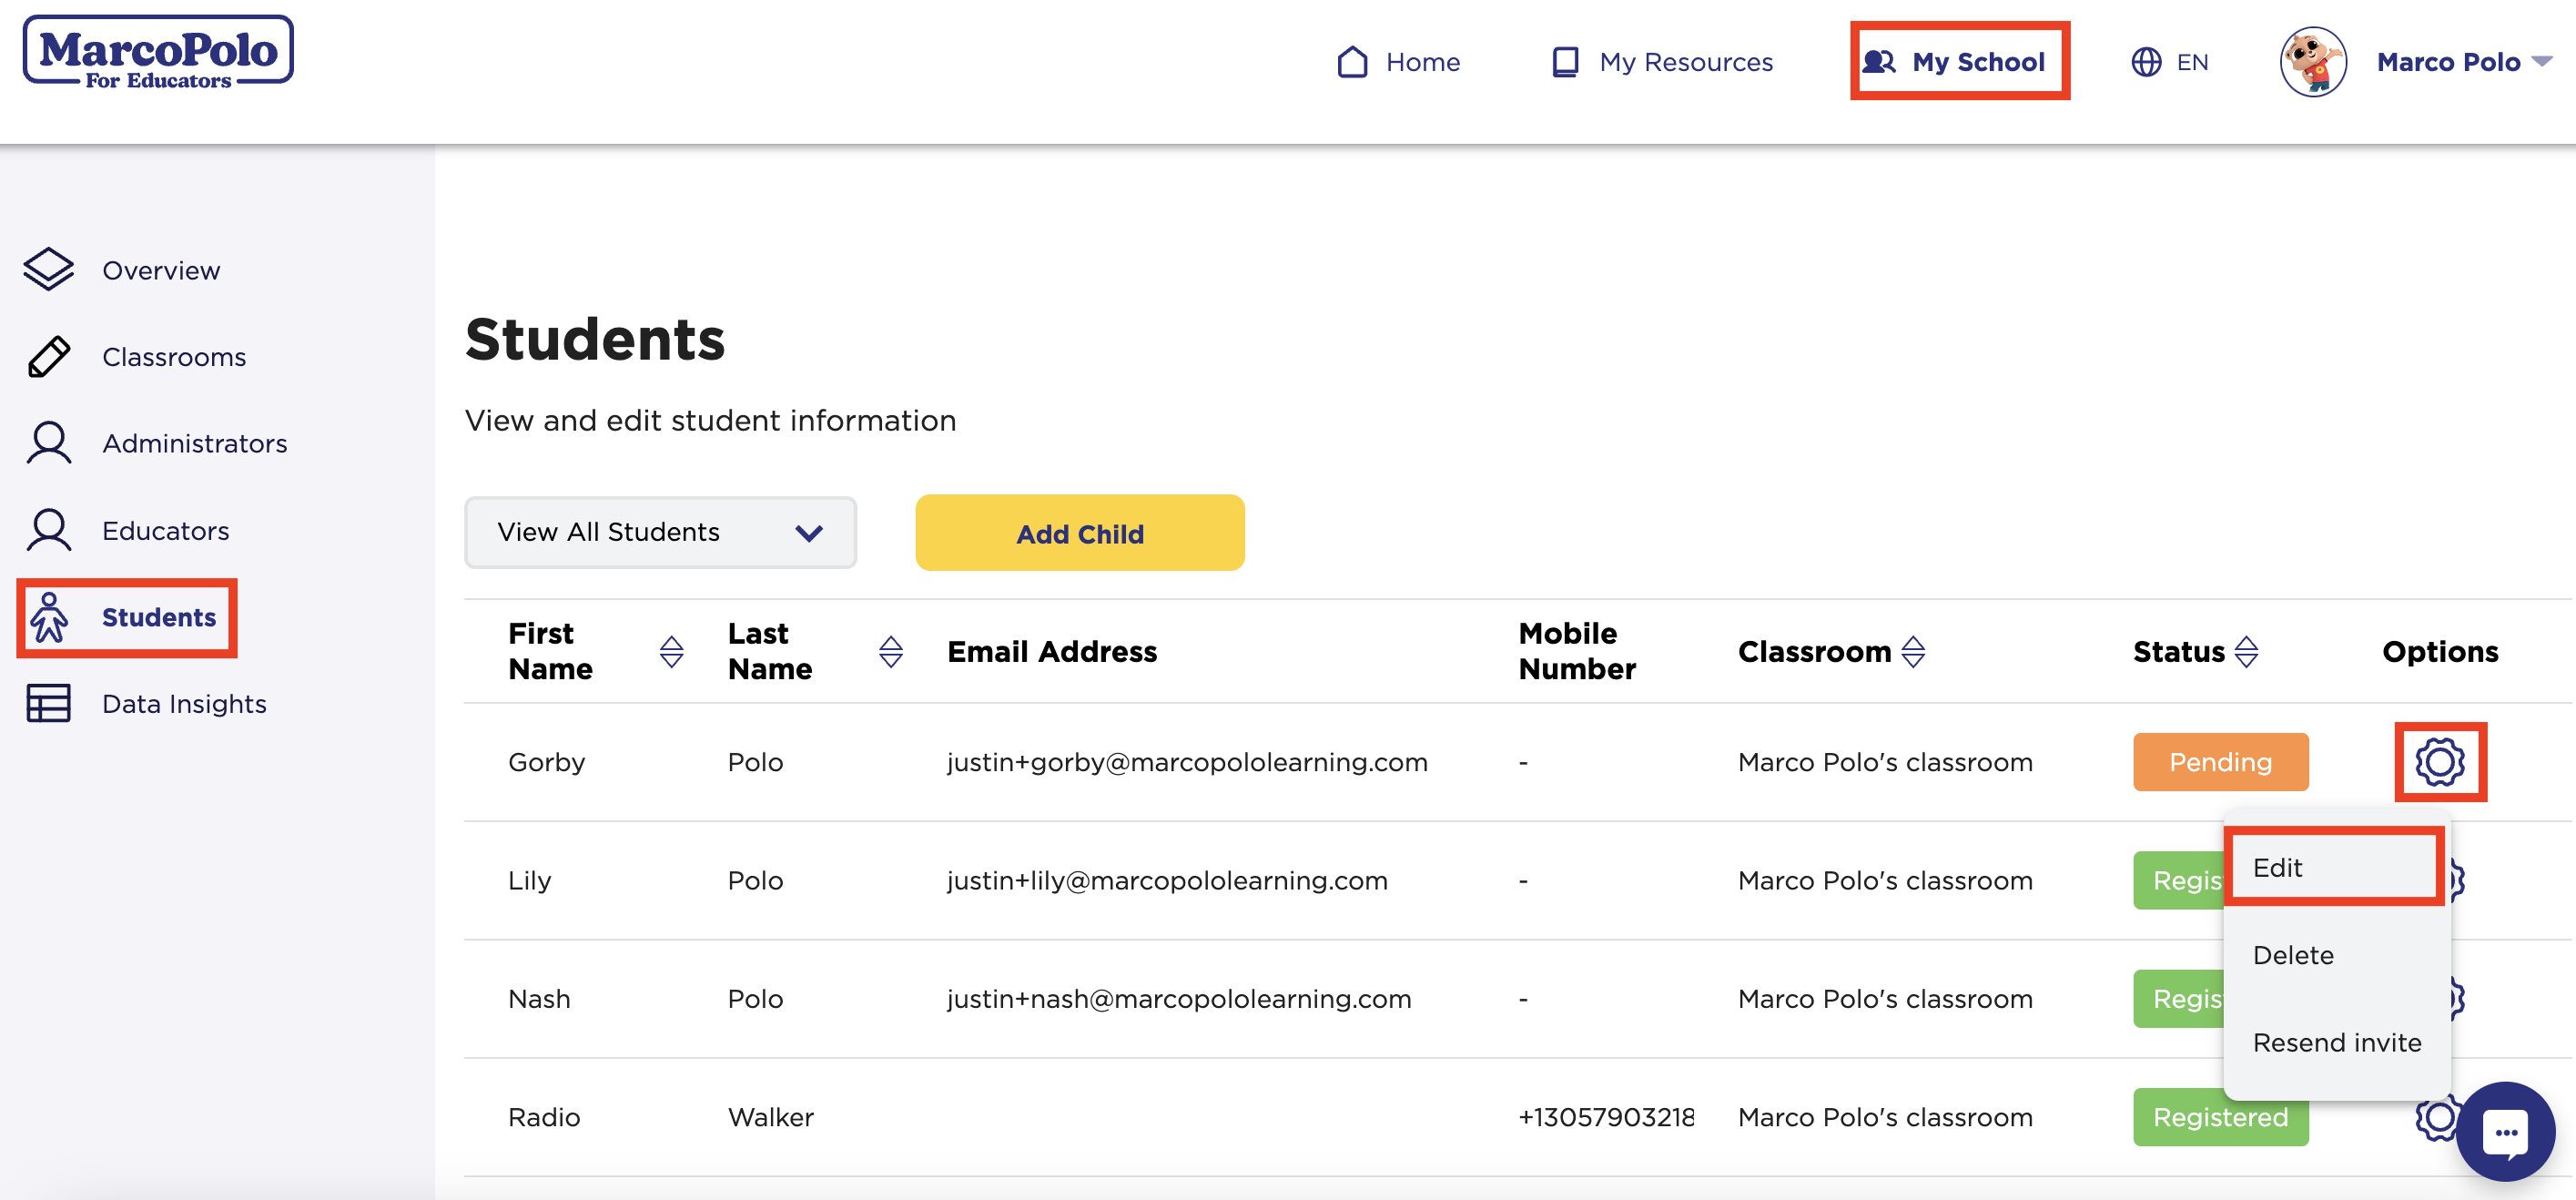Open the View All Students dropdown
The image size is (2576, 1200).
tap(660, 532)
